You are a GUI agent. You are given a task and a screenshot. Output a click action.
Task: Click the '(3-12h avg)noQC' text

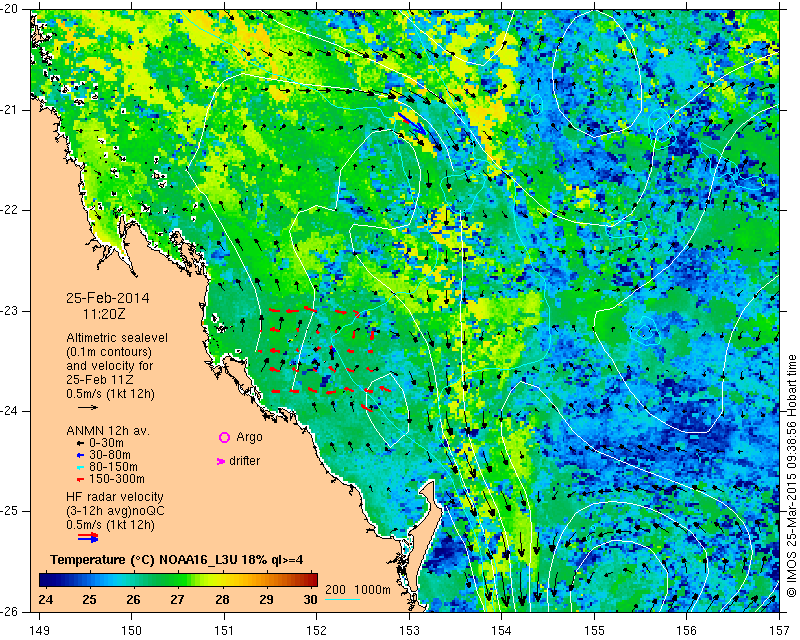tap(115, 511)
